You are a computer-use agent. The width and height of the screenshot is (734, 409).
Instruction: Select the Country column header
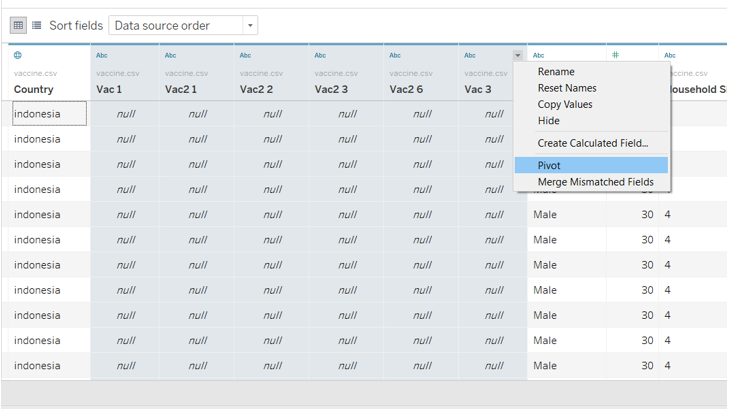click(x=34, y=89)
